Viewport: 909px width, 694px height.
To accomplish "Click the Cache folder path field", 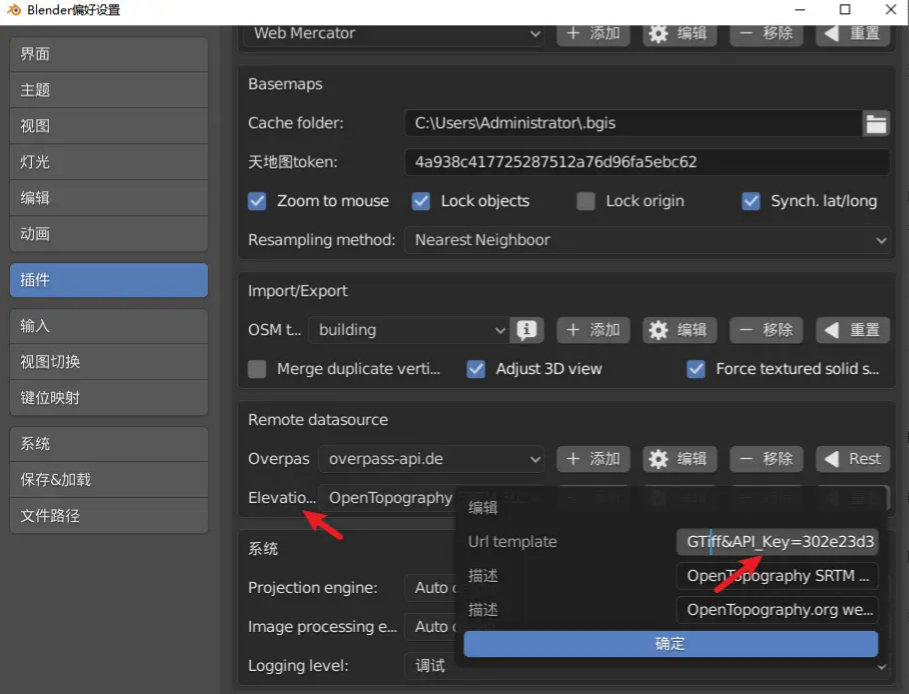I will [633, 123].
